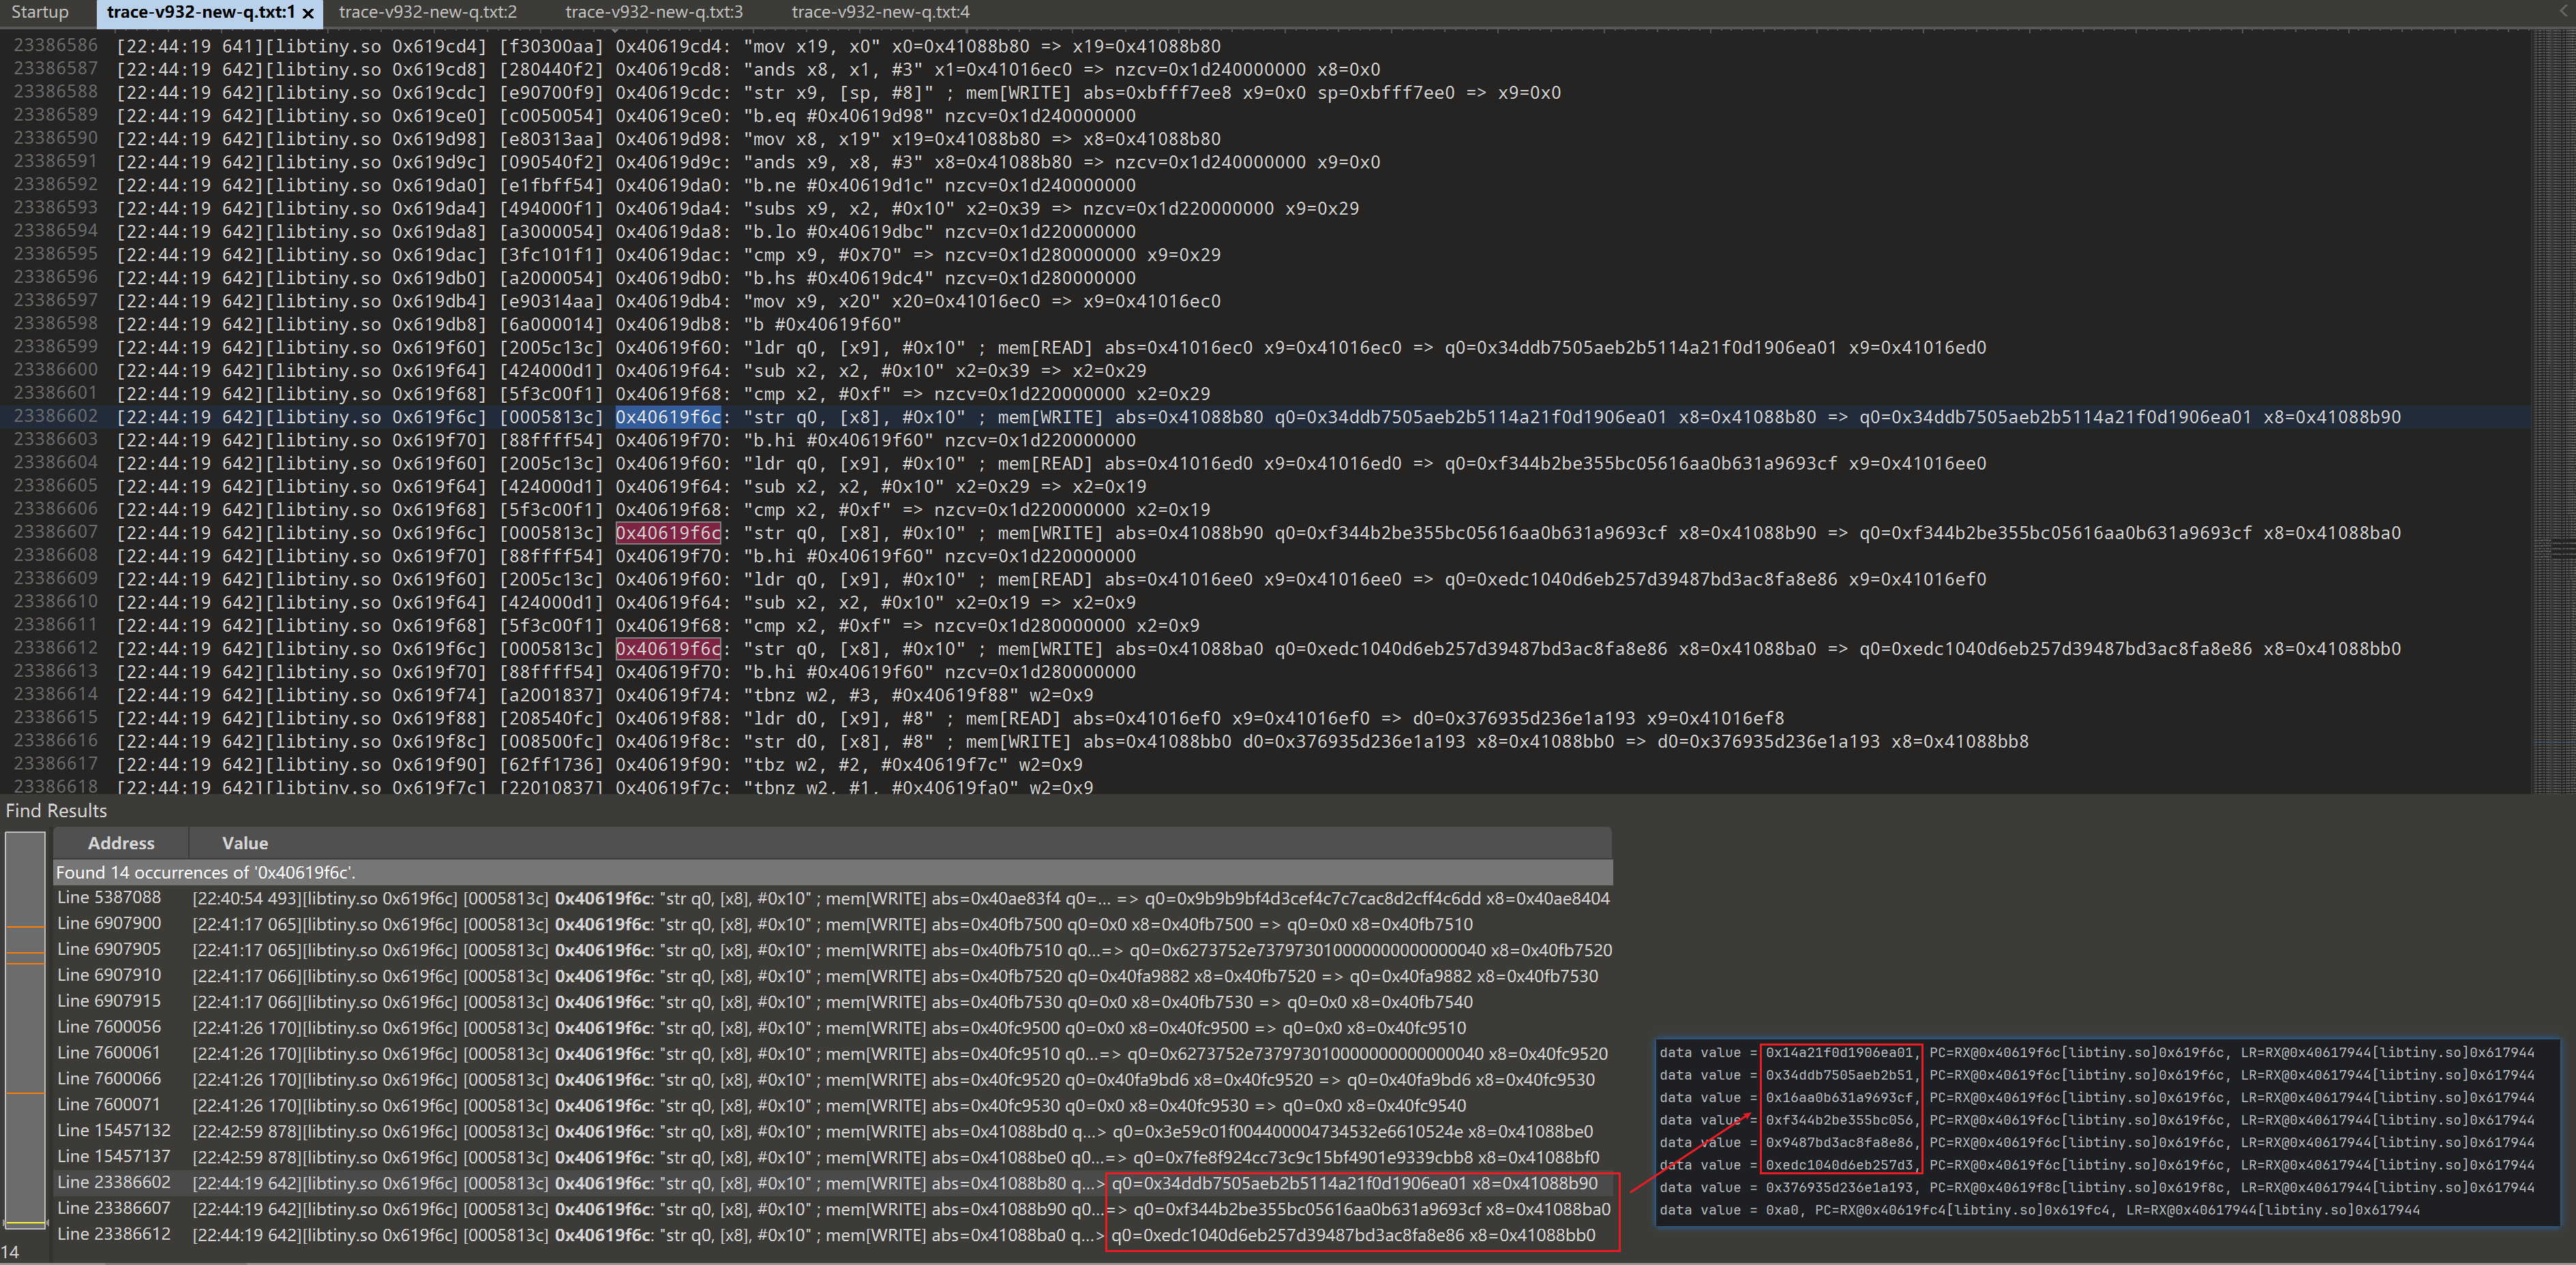2576x1265 pixels.
Task: Close the trace-v932-new-q.txt:1 tab
Action: point(308,13)
